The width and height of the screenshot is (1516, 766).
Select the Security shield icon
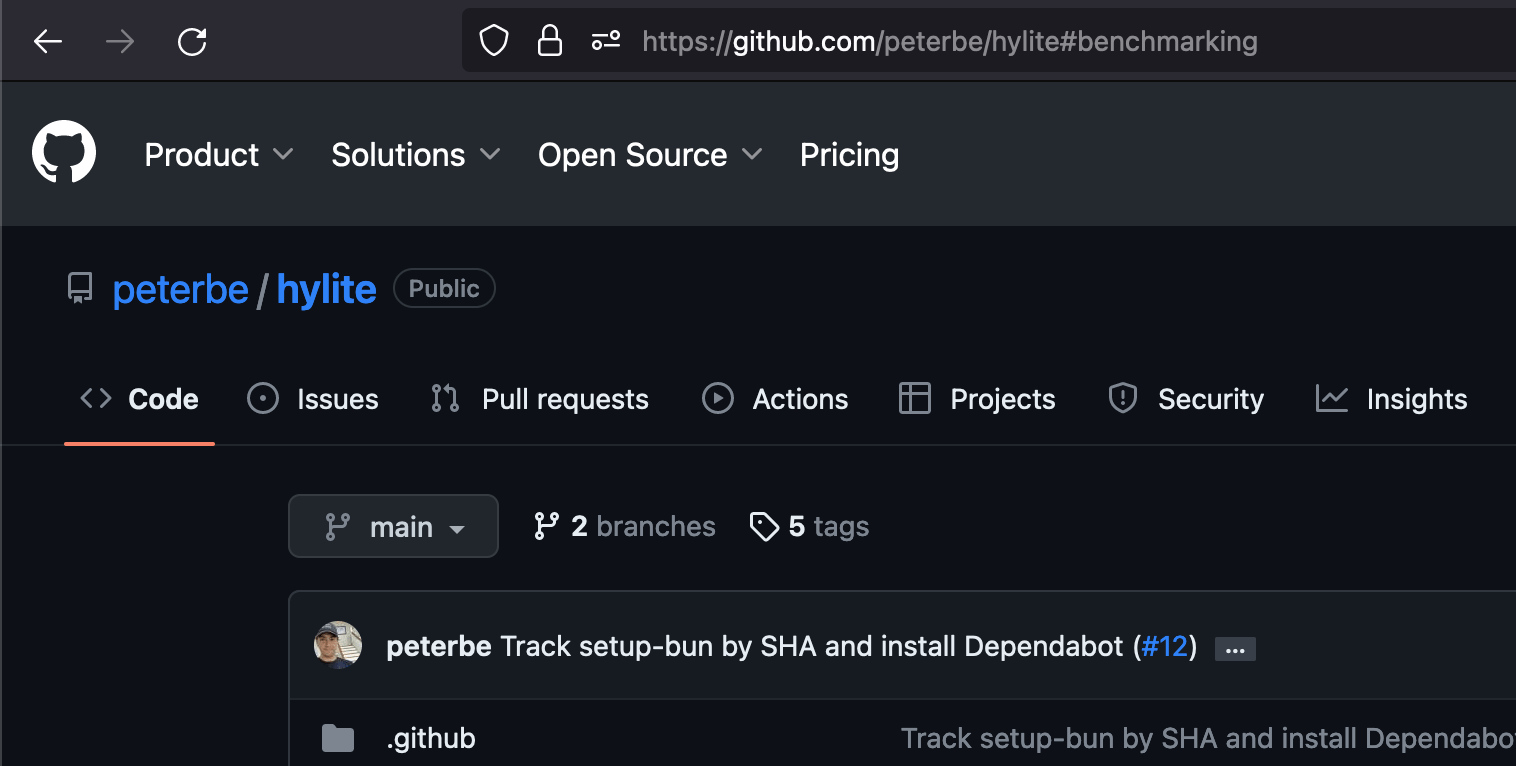[x=1122, y=398]
